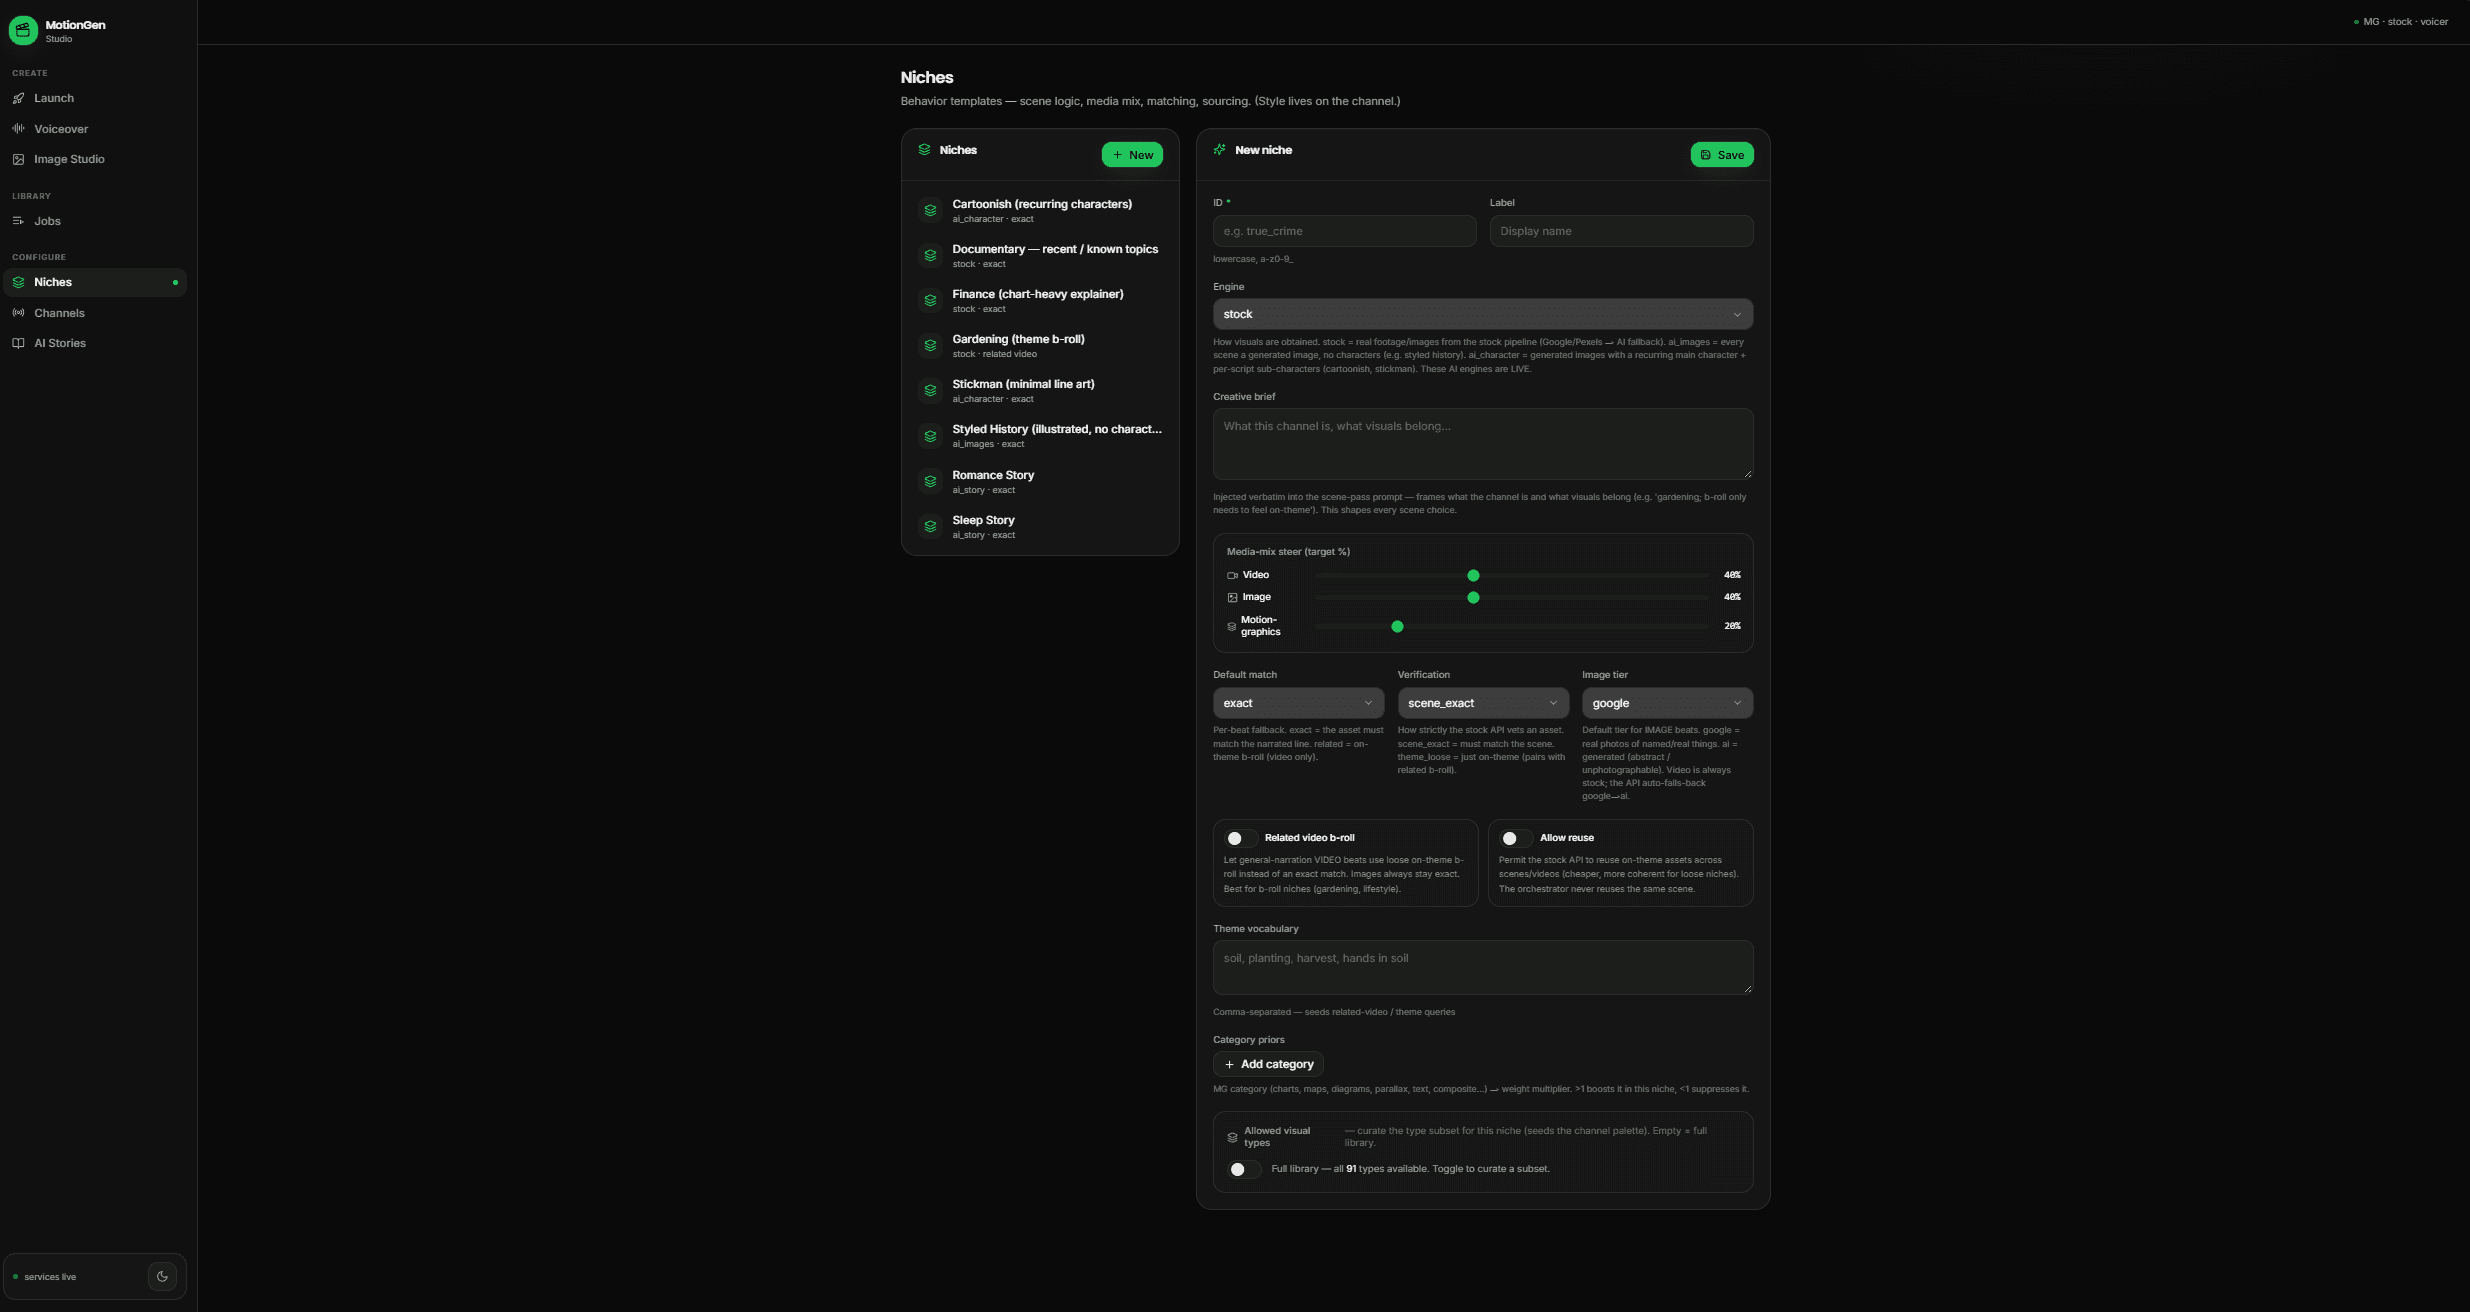2470x1312 pixels.
Task: Open AI Stories in the sidebar
Action: [x=95, y=343]
